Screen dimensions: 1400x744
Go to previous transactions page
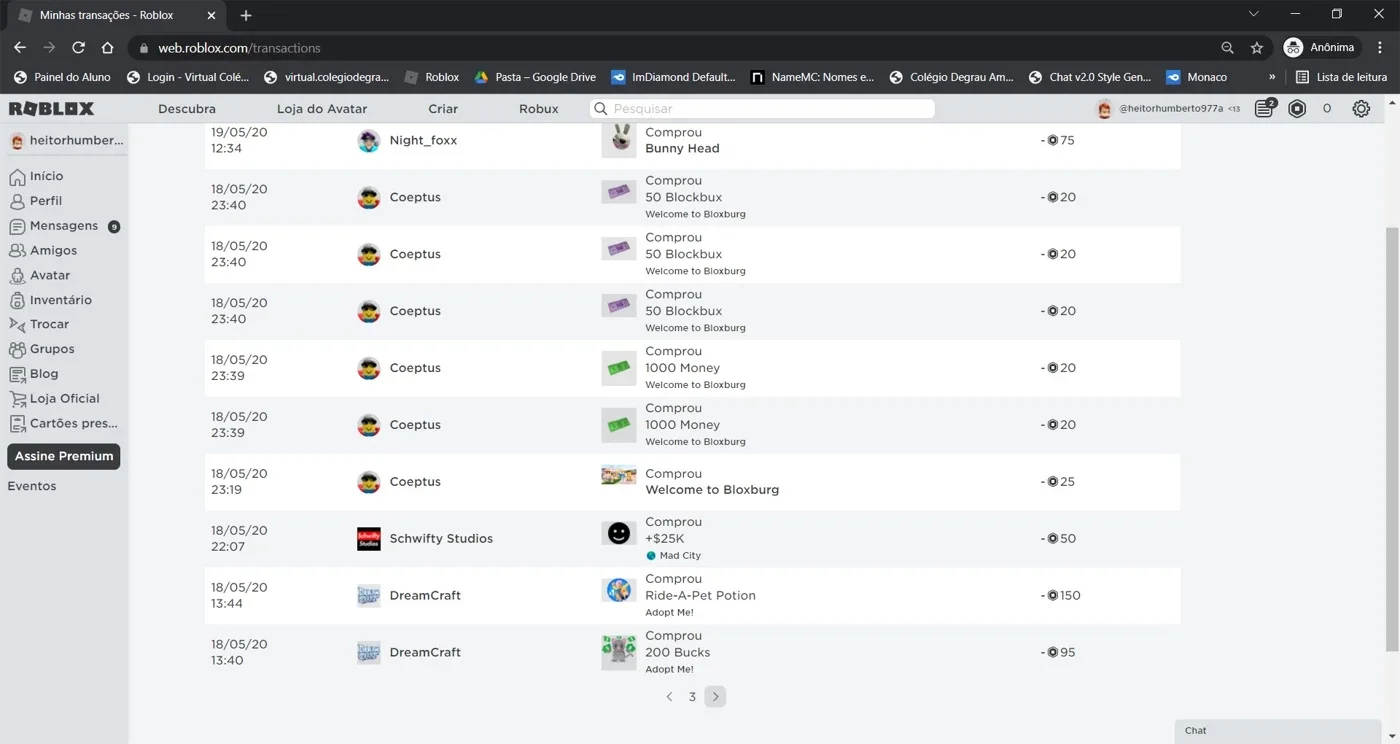669,697
